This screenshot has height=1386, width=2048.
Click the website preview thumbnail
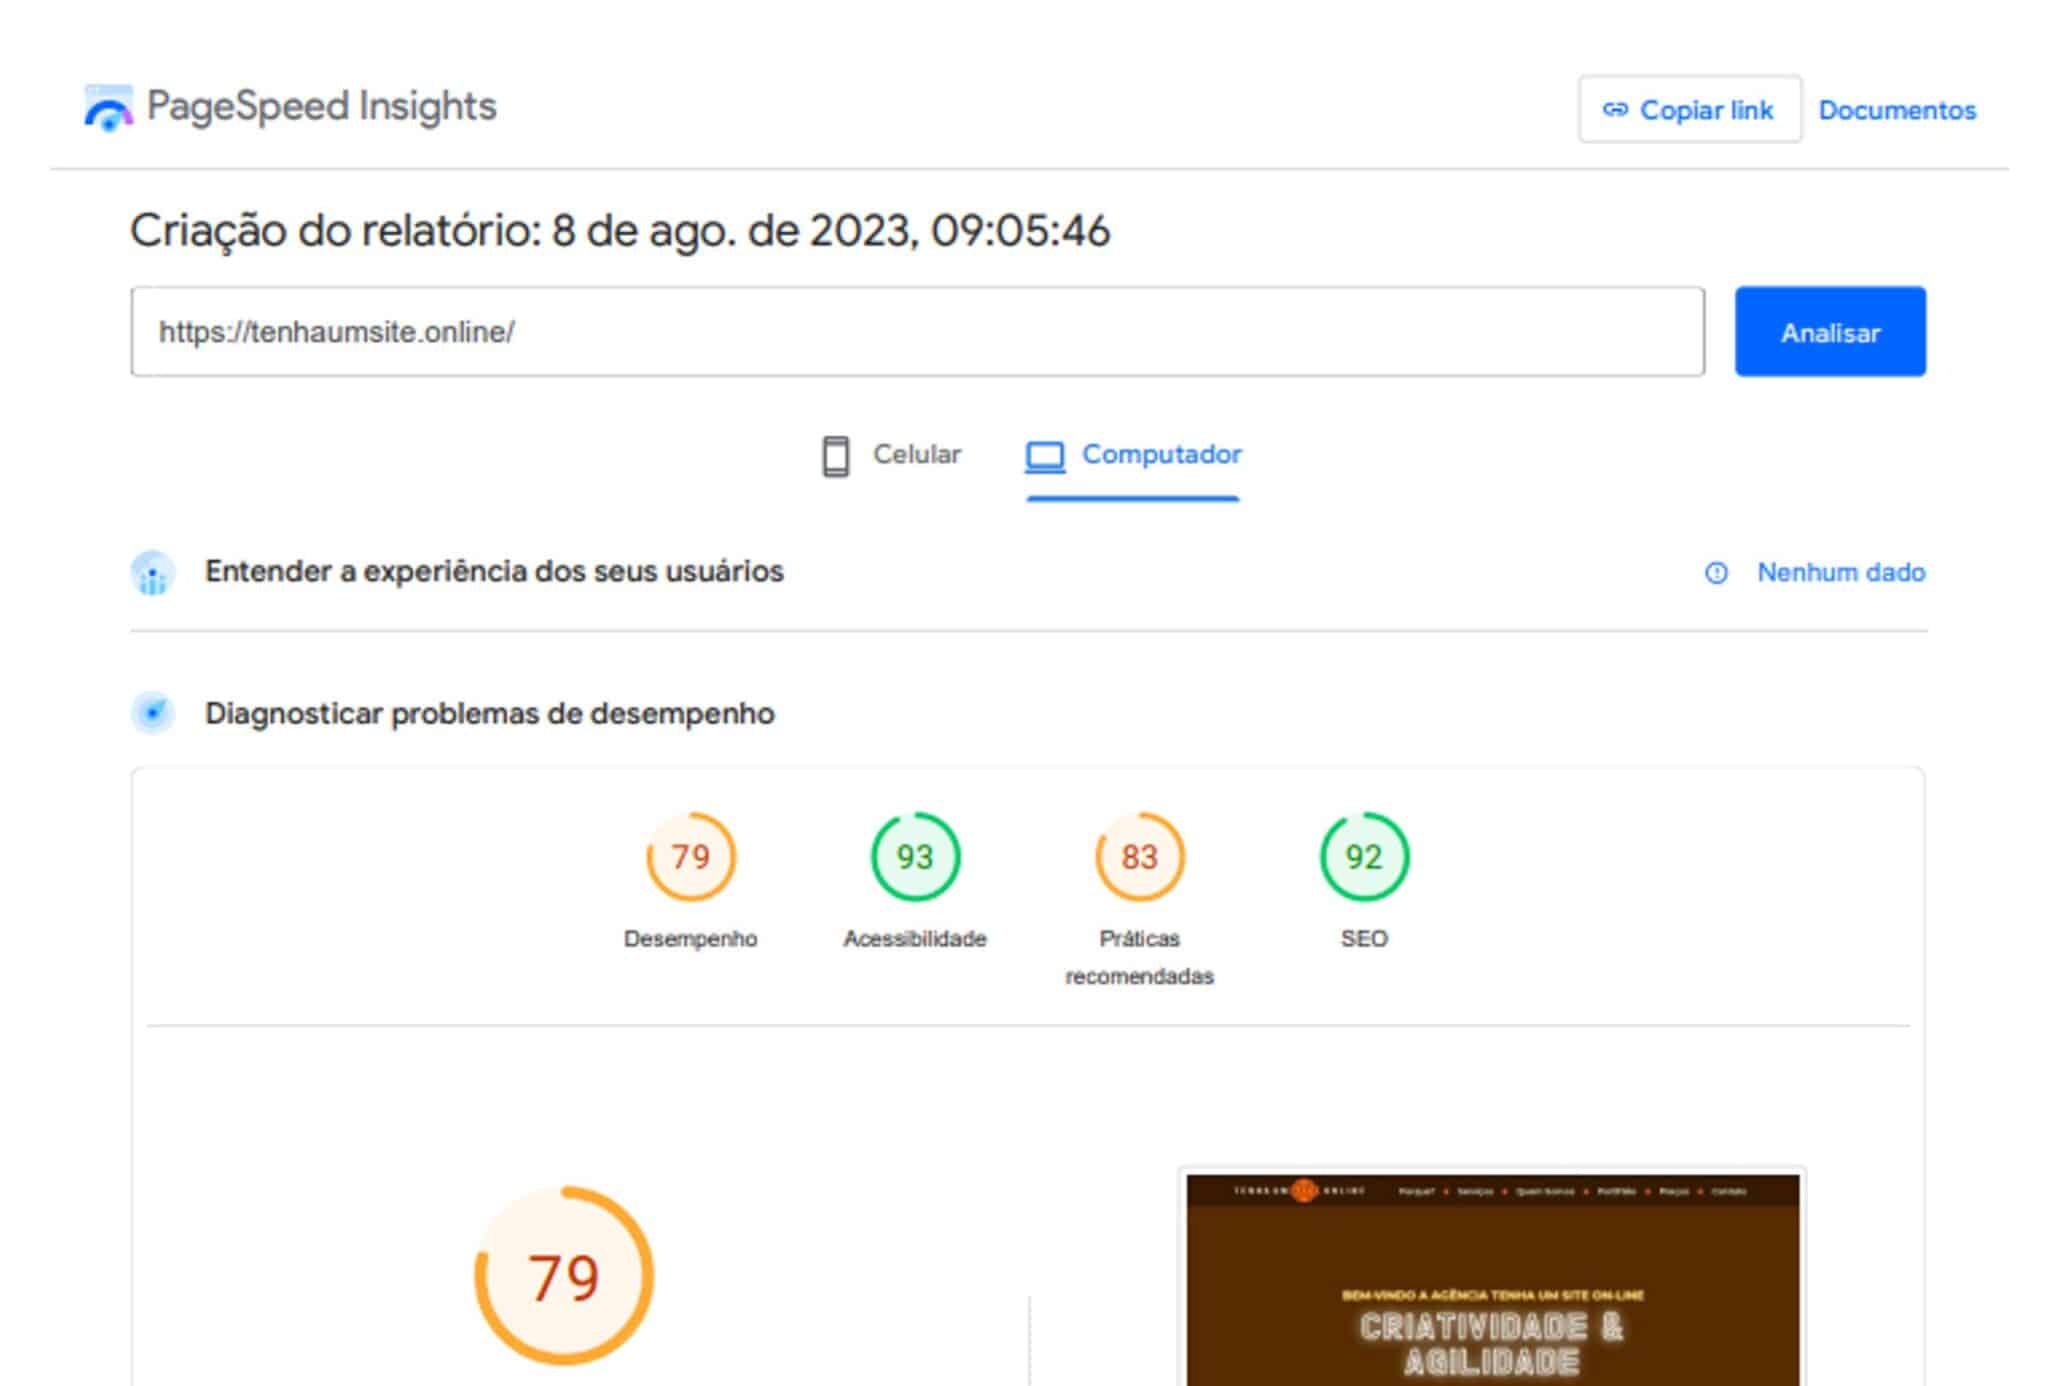1492,1280
